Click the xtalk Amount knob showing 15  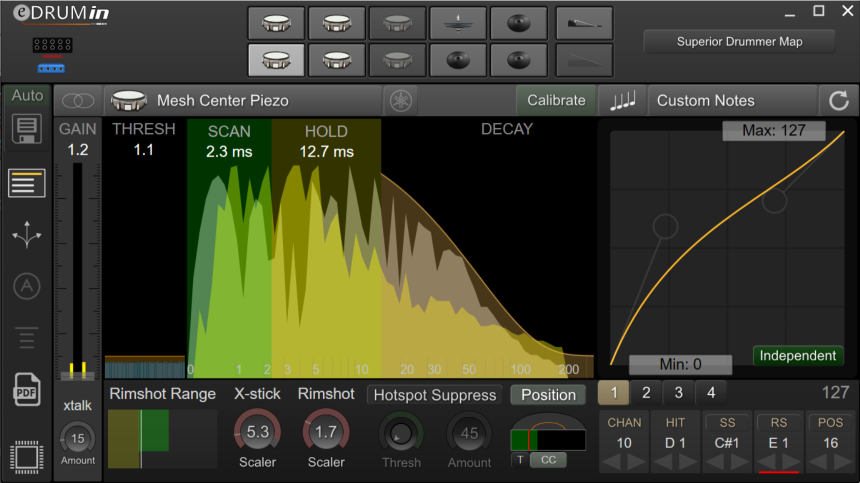(78, 439)
